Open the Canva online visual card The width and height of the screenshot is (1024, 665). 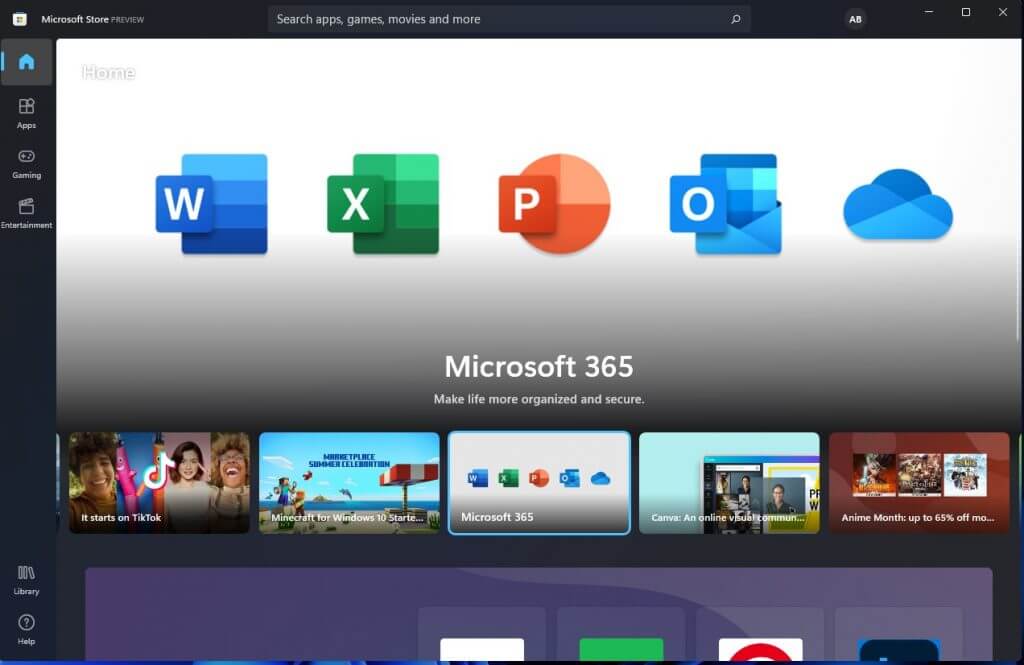point(729,483)
